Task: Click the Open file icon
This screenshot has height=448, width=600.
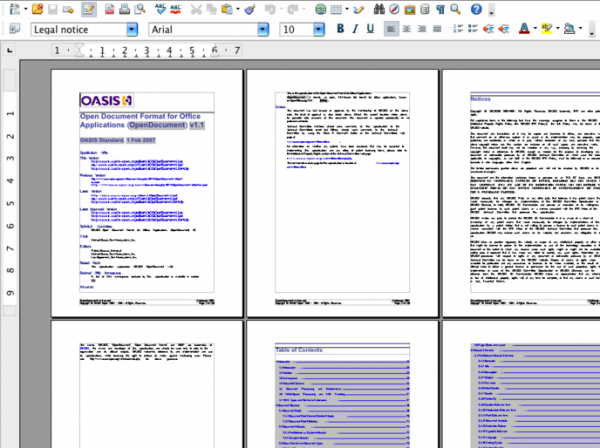Action: 37,9
